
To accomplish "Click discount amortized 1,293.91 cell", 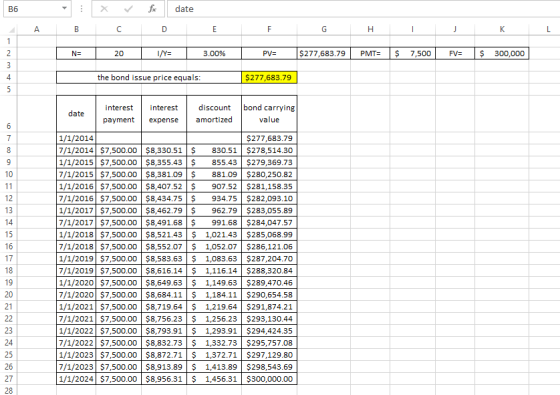I will tap(214, 331).
